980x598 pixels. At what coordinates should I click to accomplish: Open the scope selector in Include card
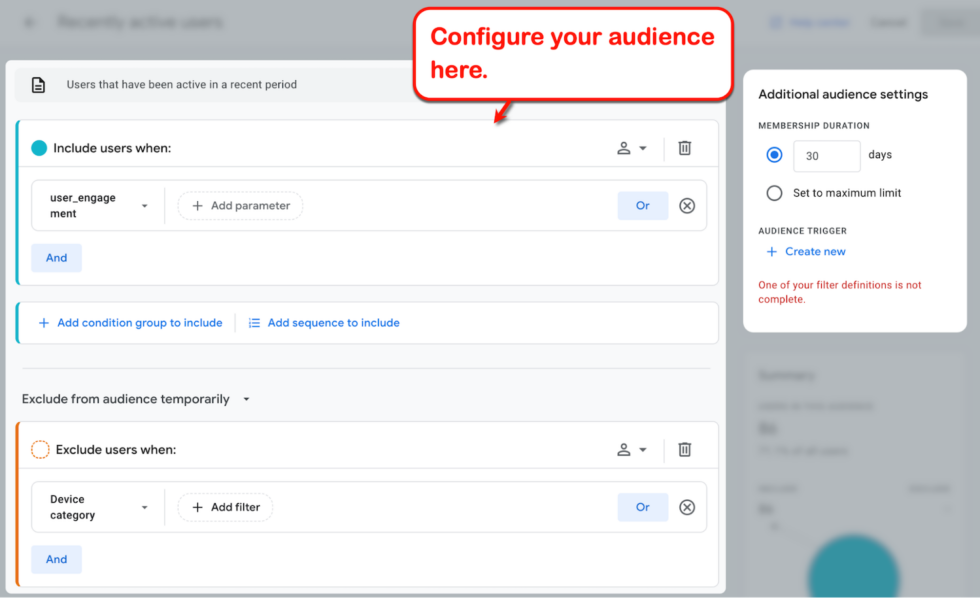(632, 147)
